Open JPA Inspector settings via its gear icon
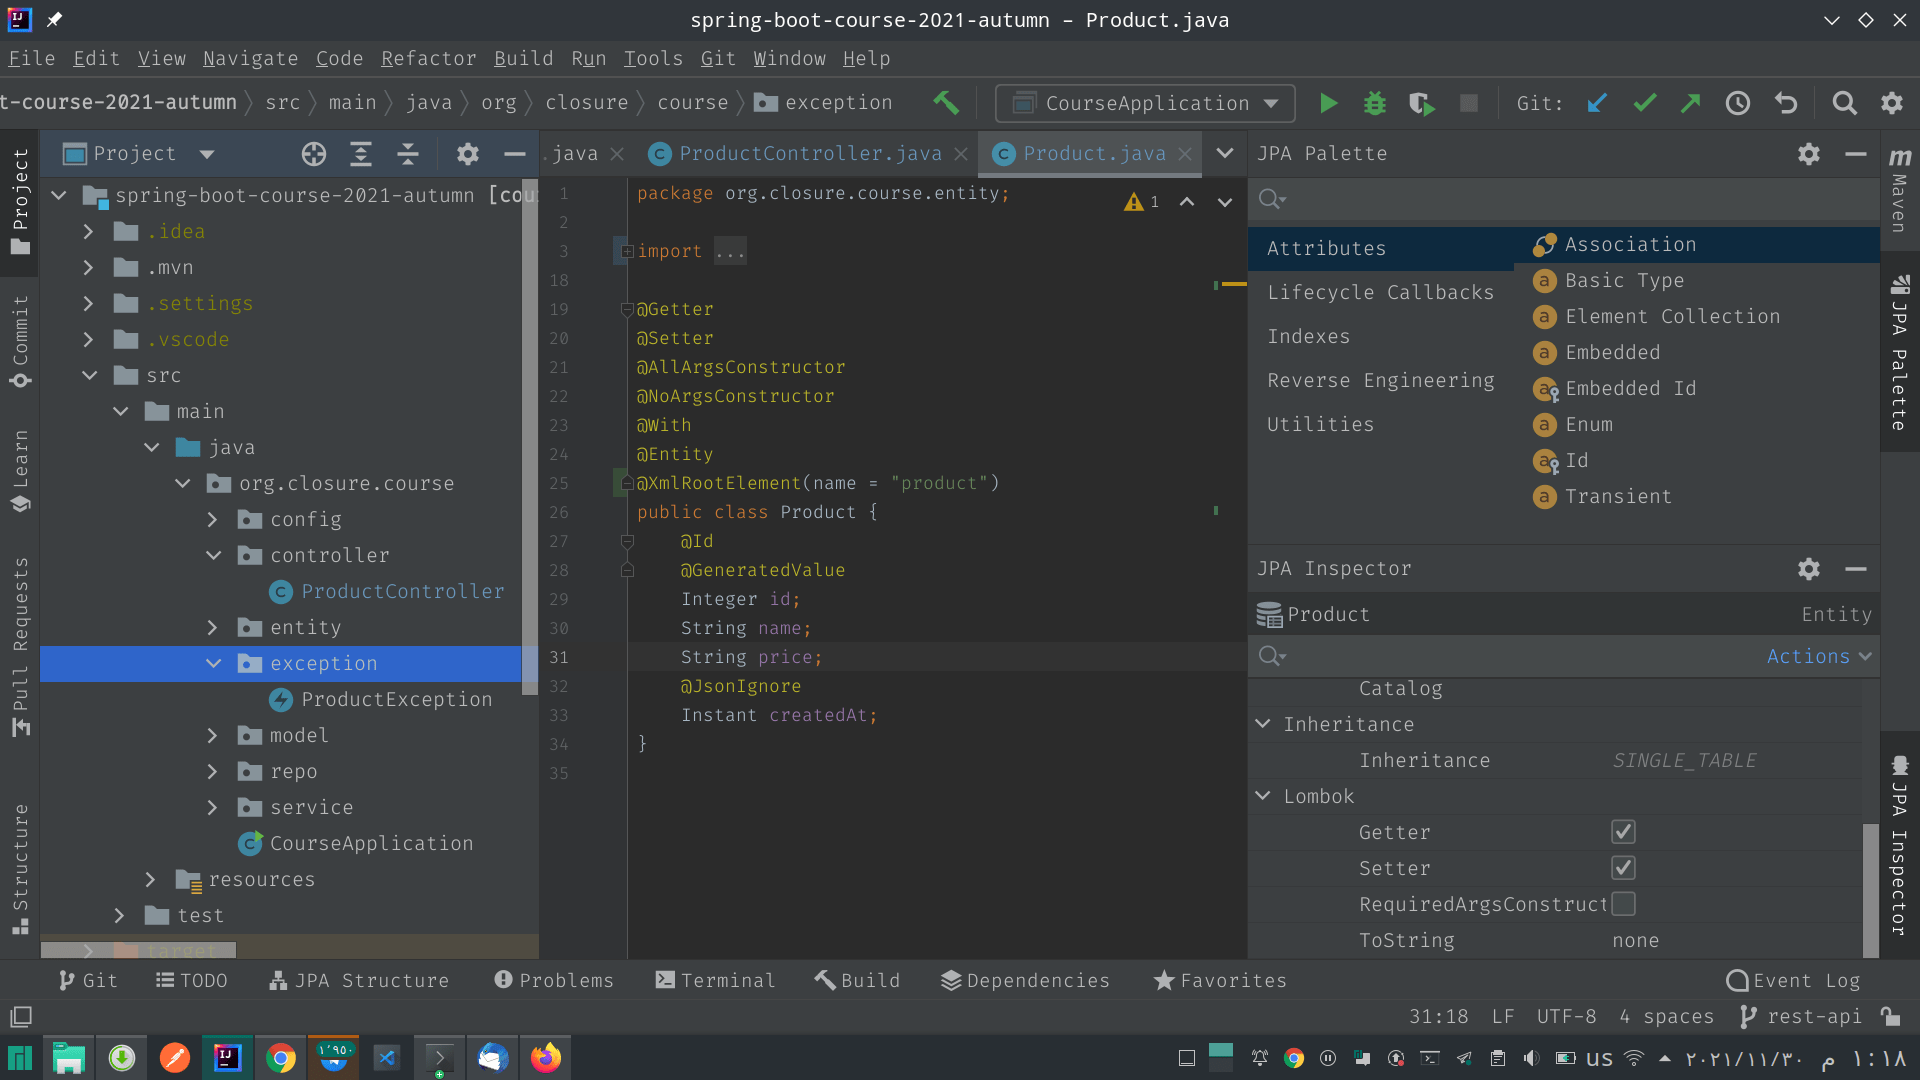 [x=1808, y=569]
